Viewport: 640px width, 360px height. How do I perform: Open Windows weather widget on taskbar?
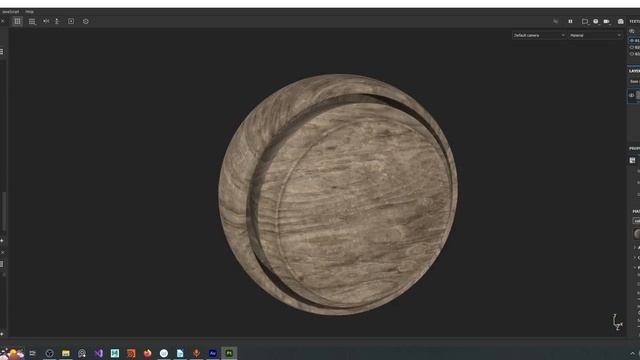[x=12, y=353]
